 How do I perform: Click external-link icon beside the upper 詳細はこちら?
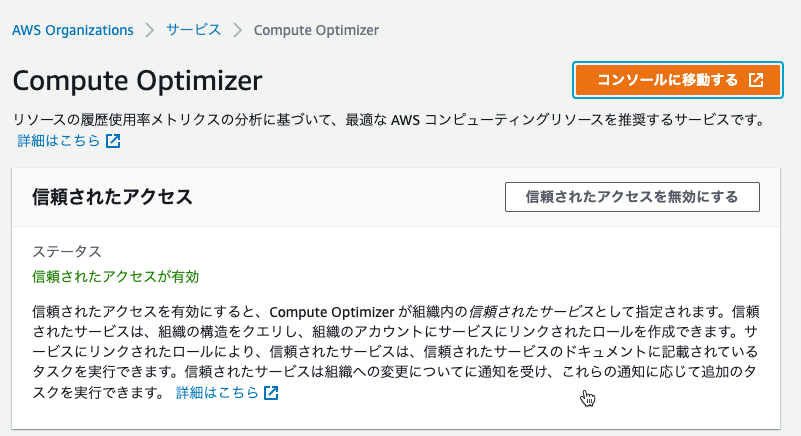[x=113, y=141]
